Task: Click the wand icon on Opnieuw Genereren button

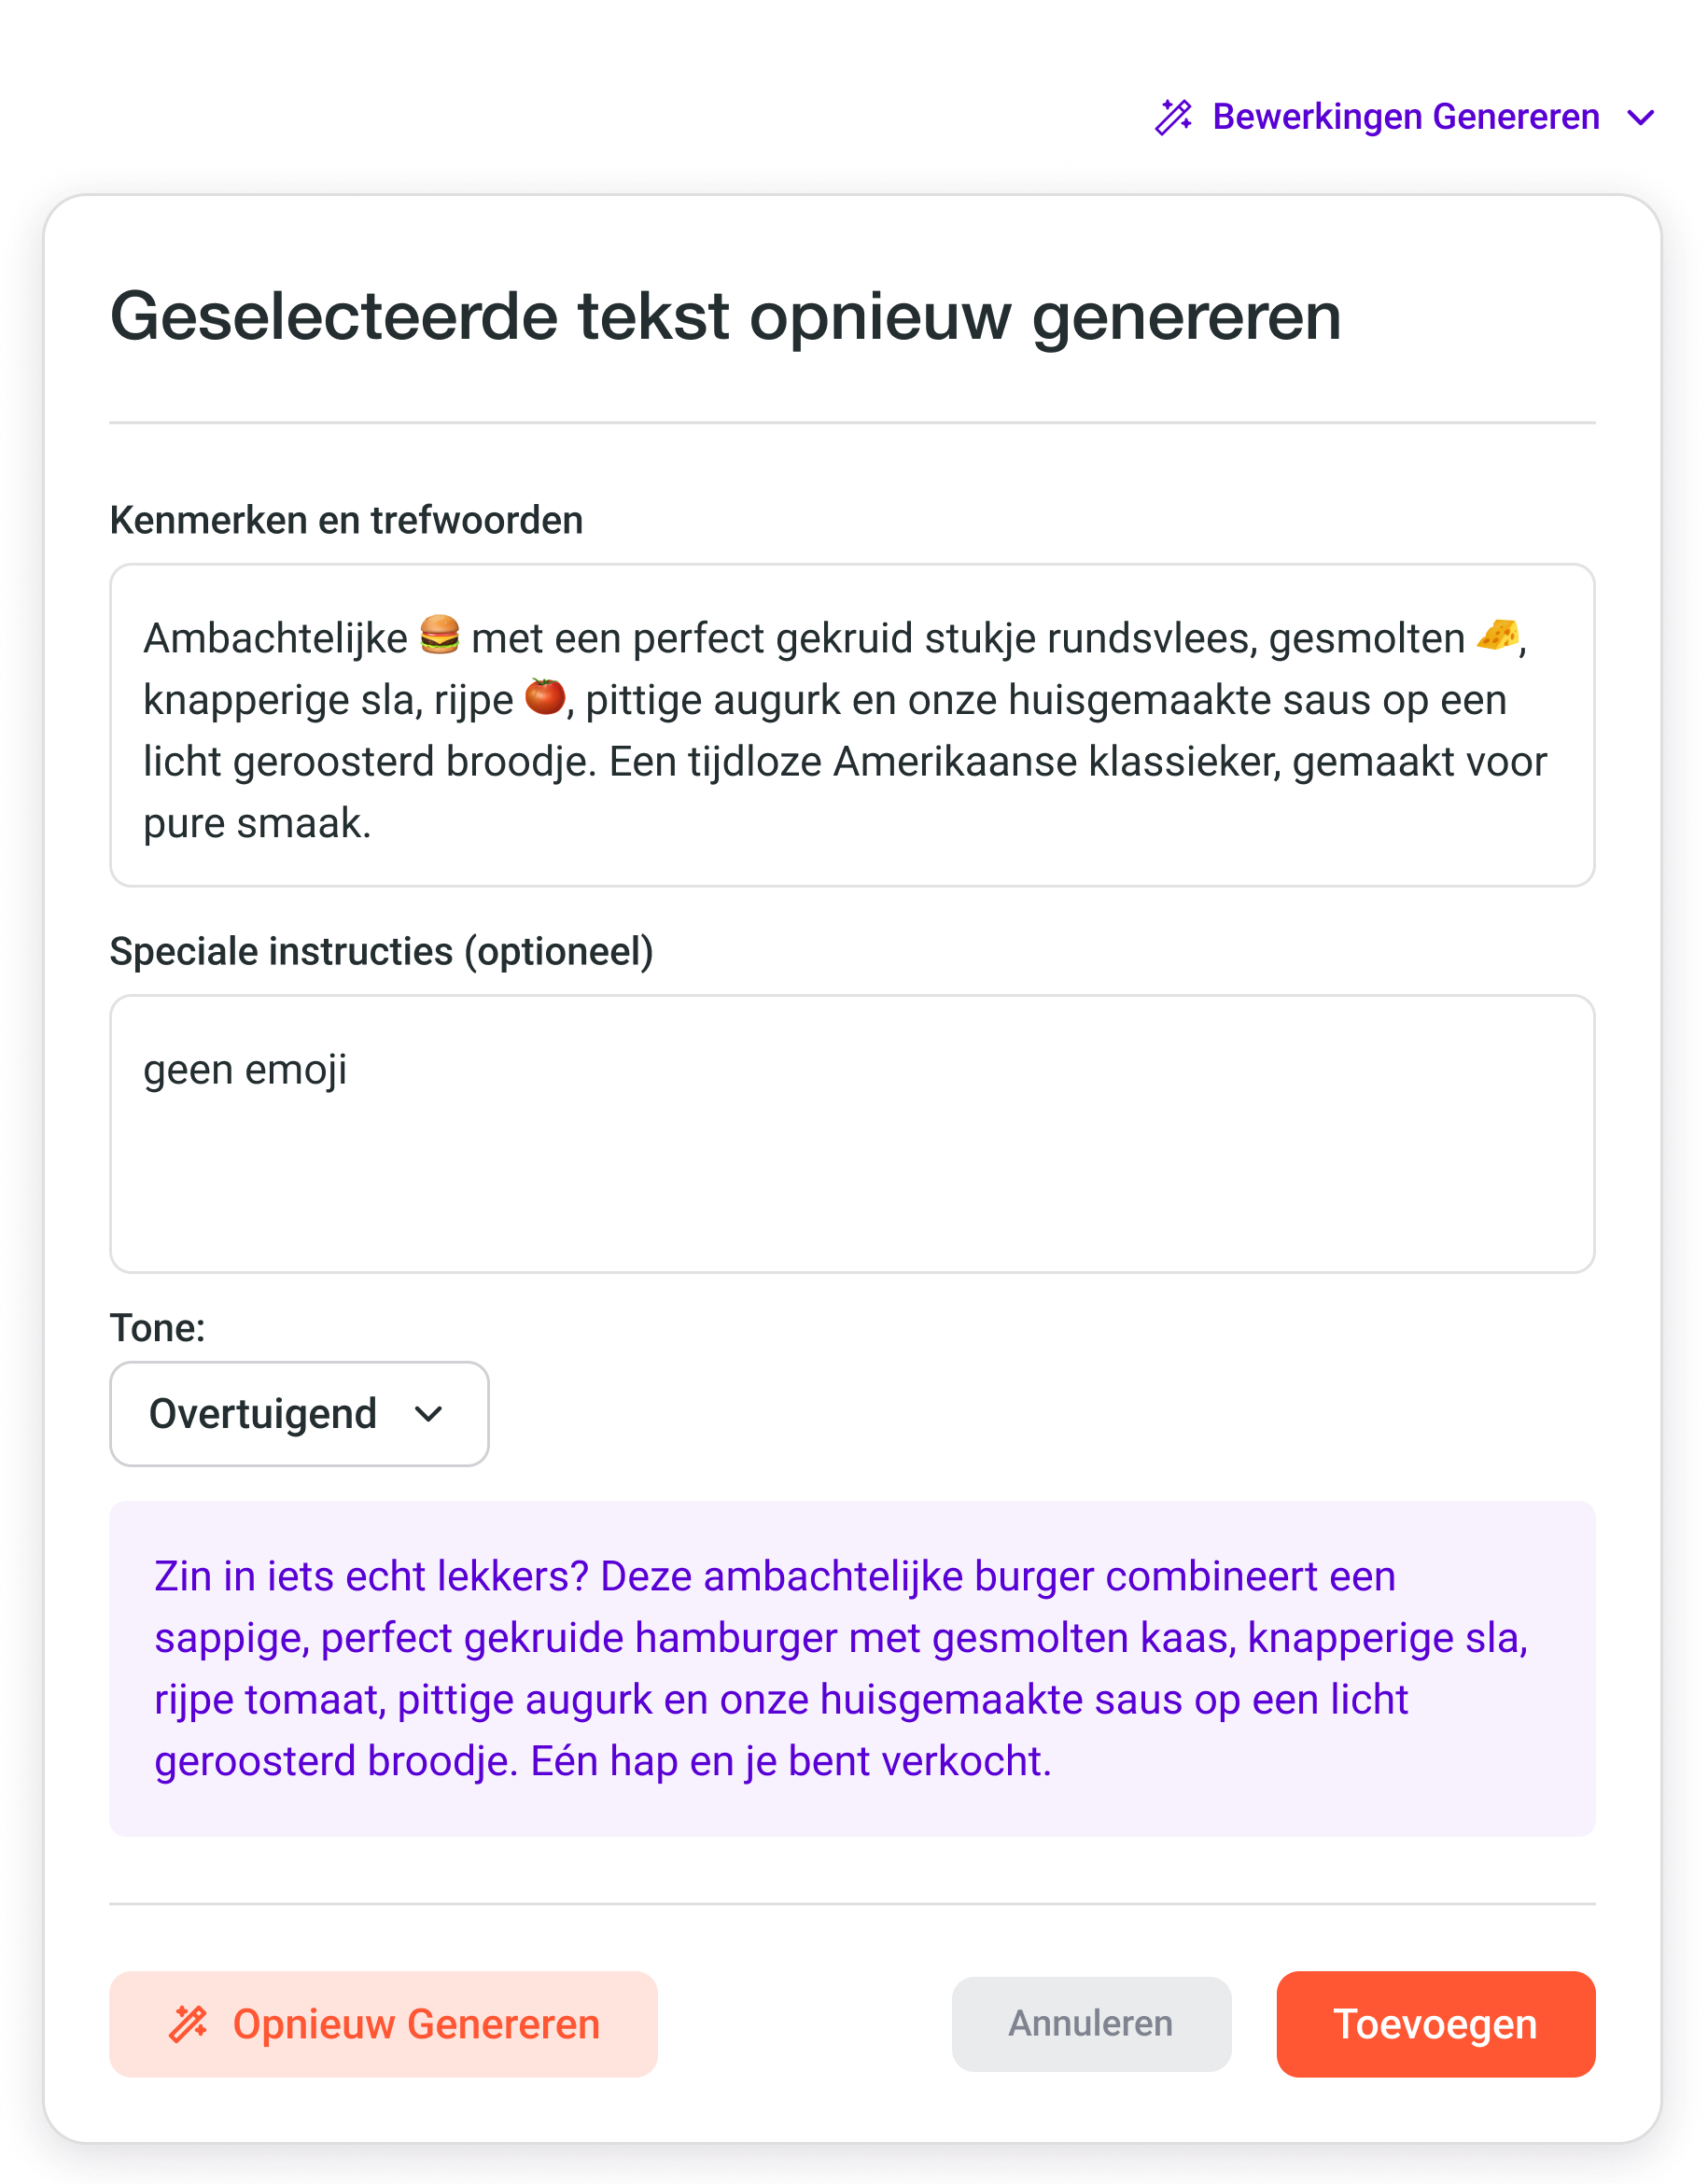Action: [x=188, y=2024]
